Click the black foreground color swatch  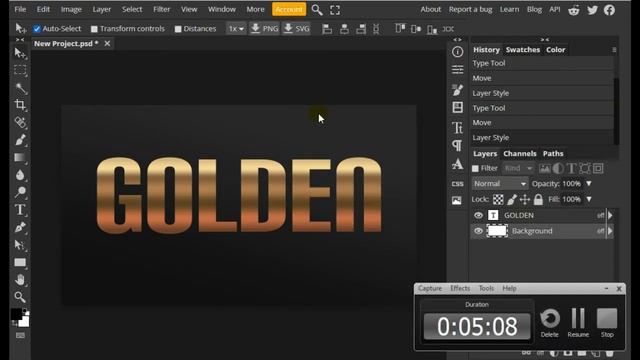(16, 314)
